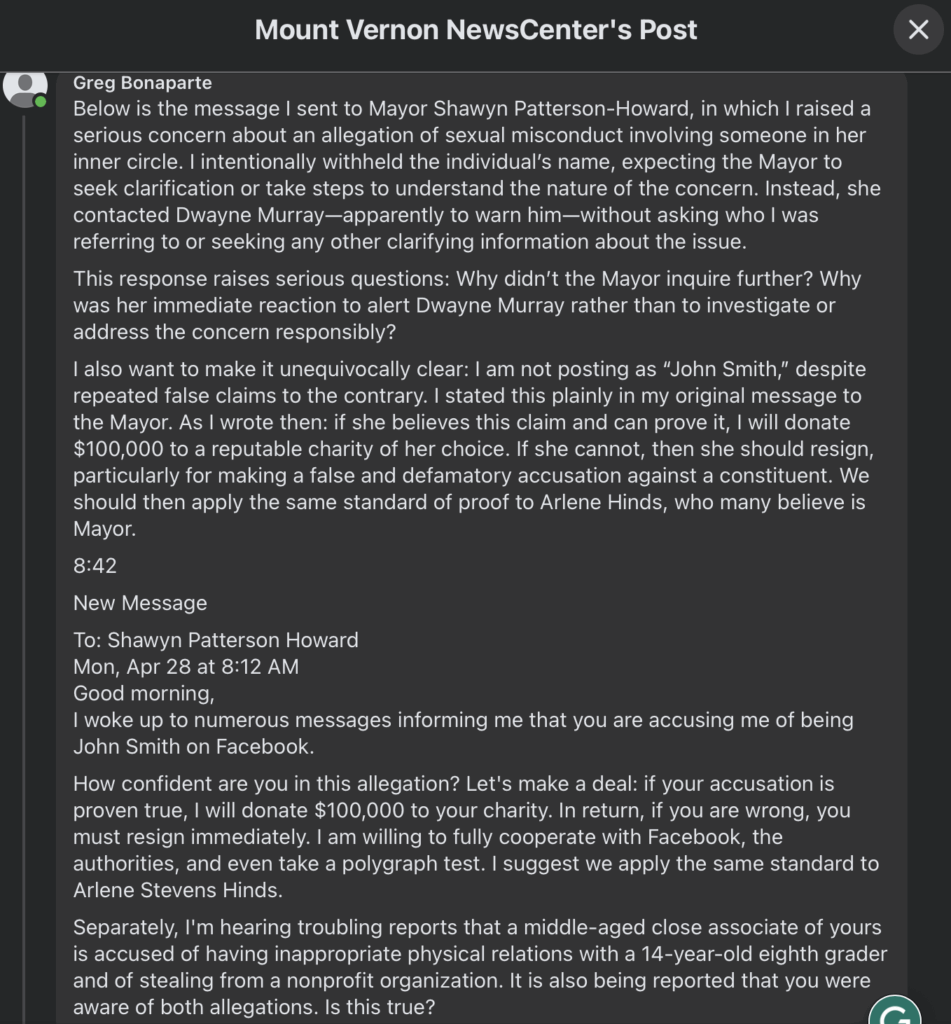Click the paragraph starting "How confident are you"
This screenshot has height=1024, width=951.
[x=475, y=823]
